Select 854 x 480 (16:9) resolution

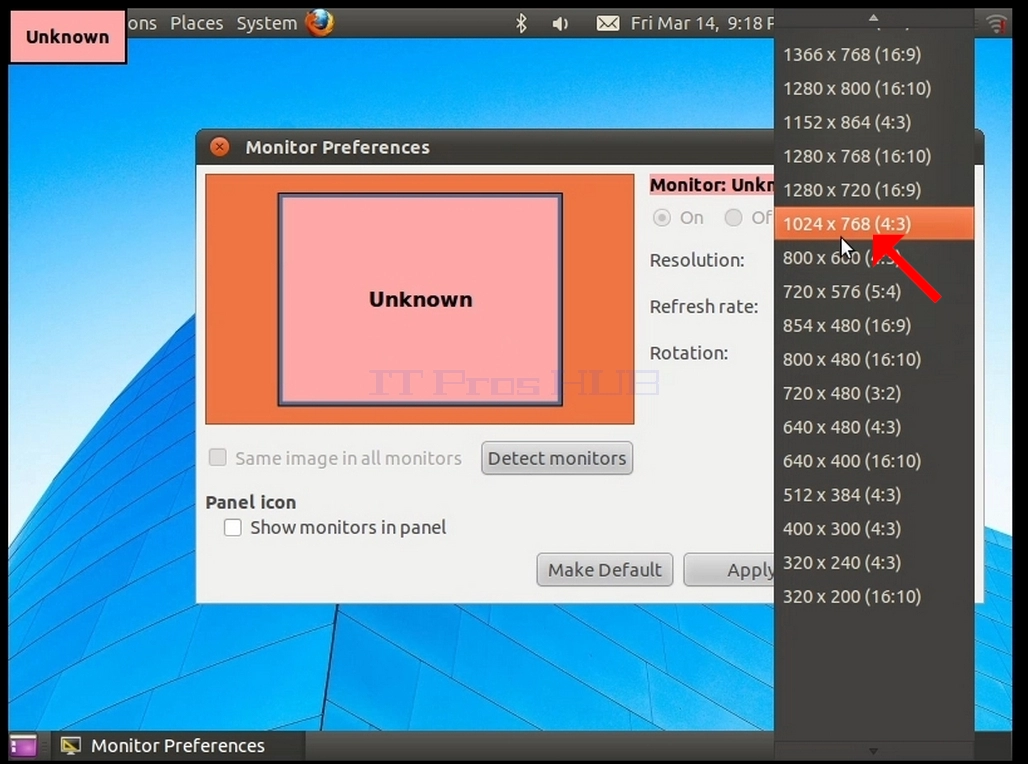point(874,326)
